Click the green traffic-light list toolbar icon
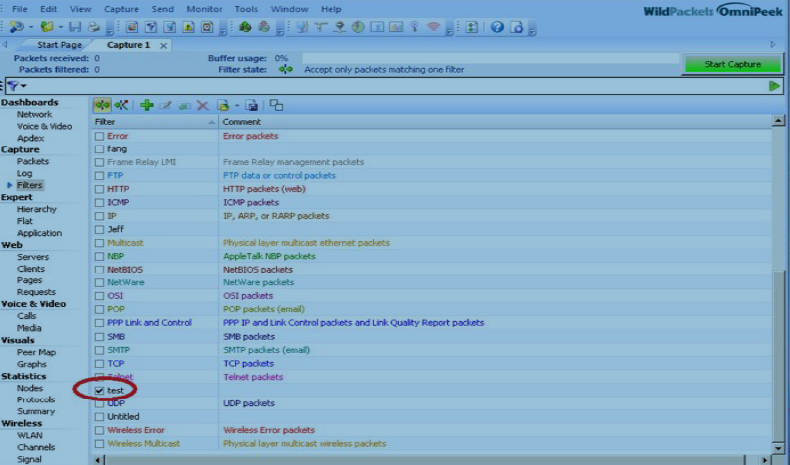 tap(472, 27)
